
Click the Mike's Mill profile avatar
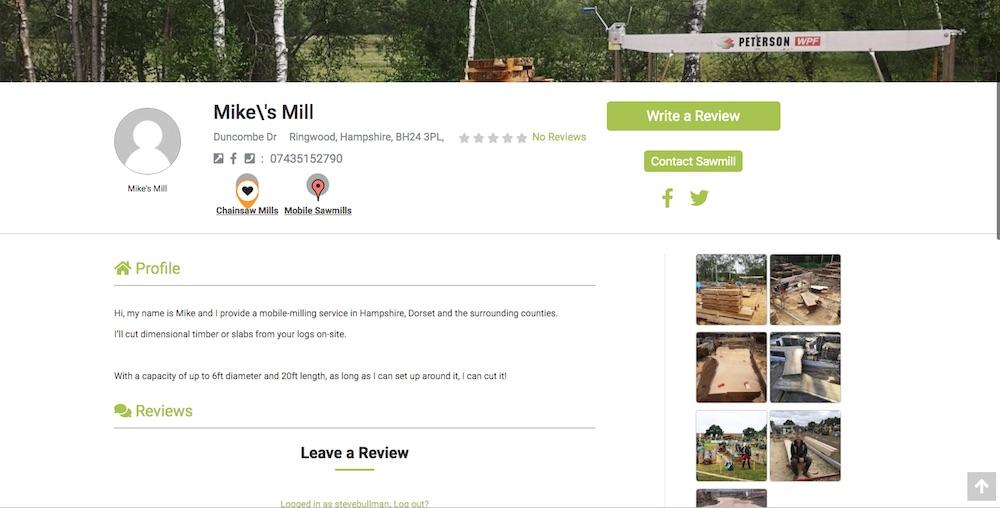pyautogui.click(x=147, y=141)
